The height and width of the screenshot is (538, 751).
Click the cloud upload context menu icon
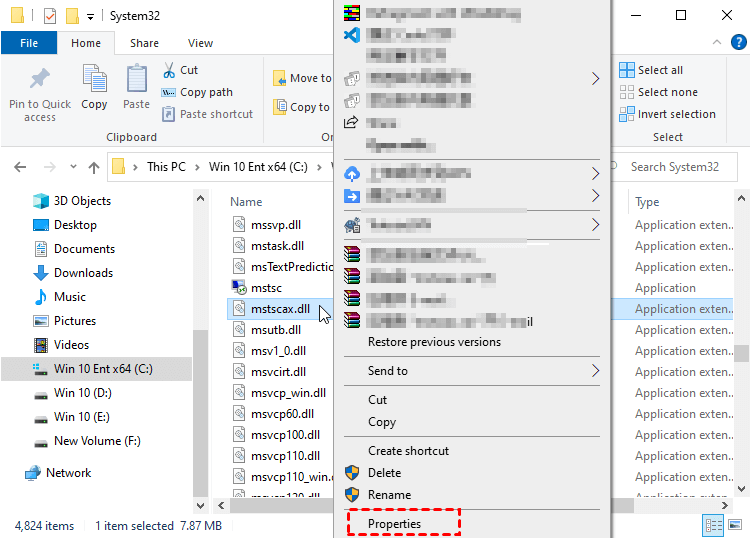[352, 173]
